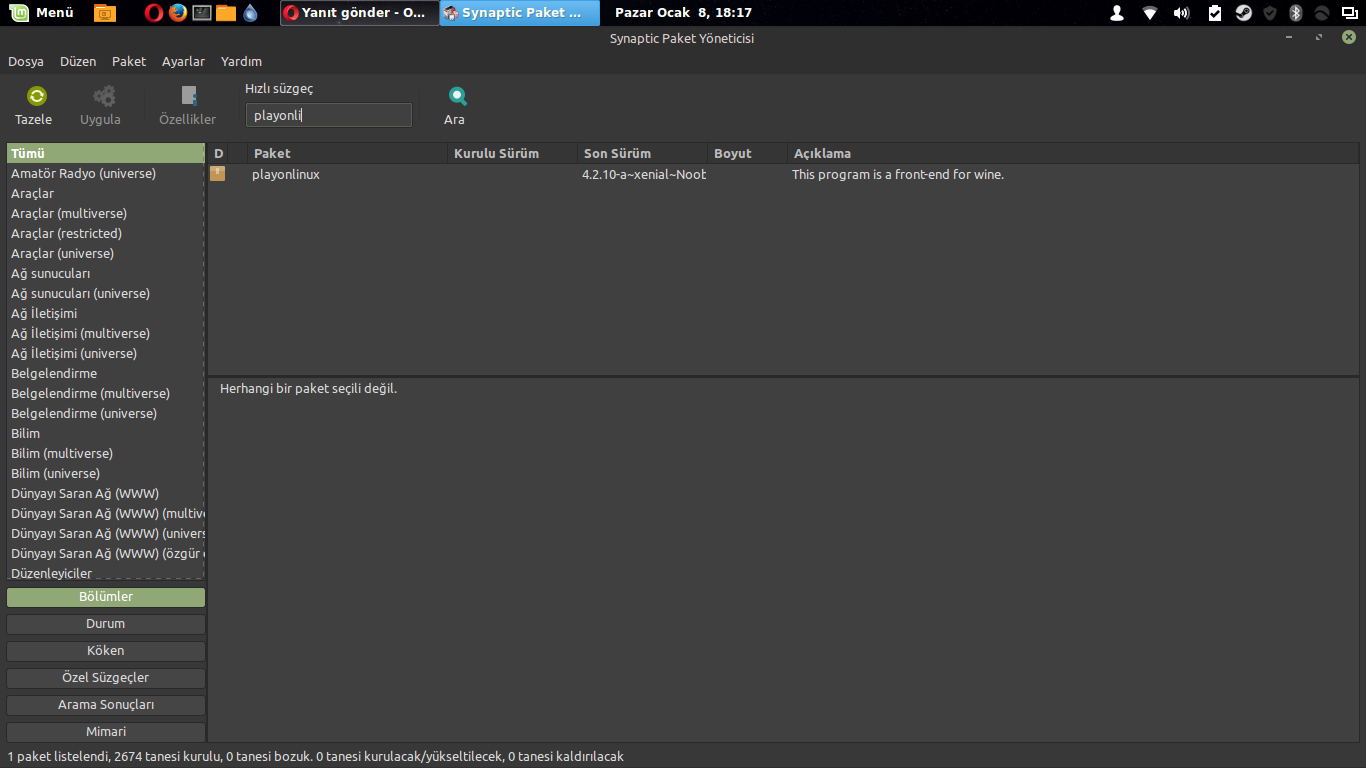
Task: Click the update manager shield tray icon
Action: (x=1270, y=13)
